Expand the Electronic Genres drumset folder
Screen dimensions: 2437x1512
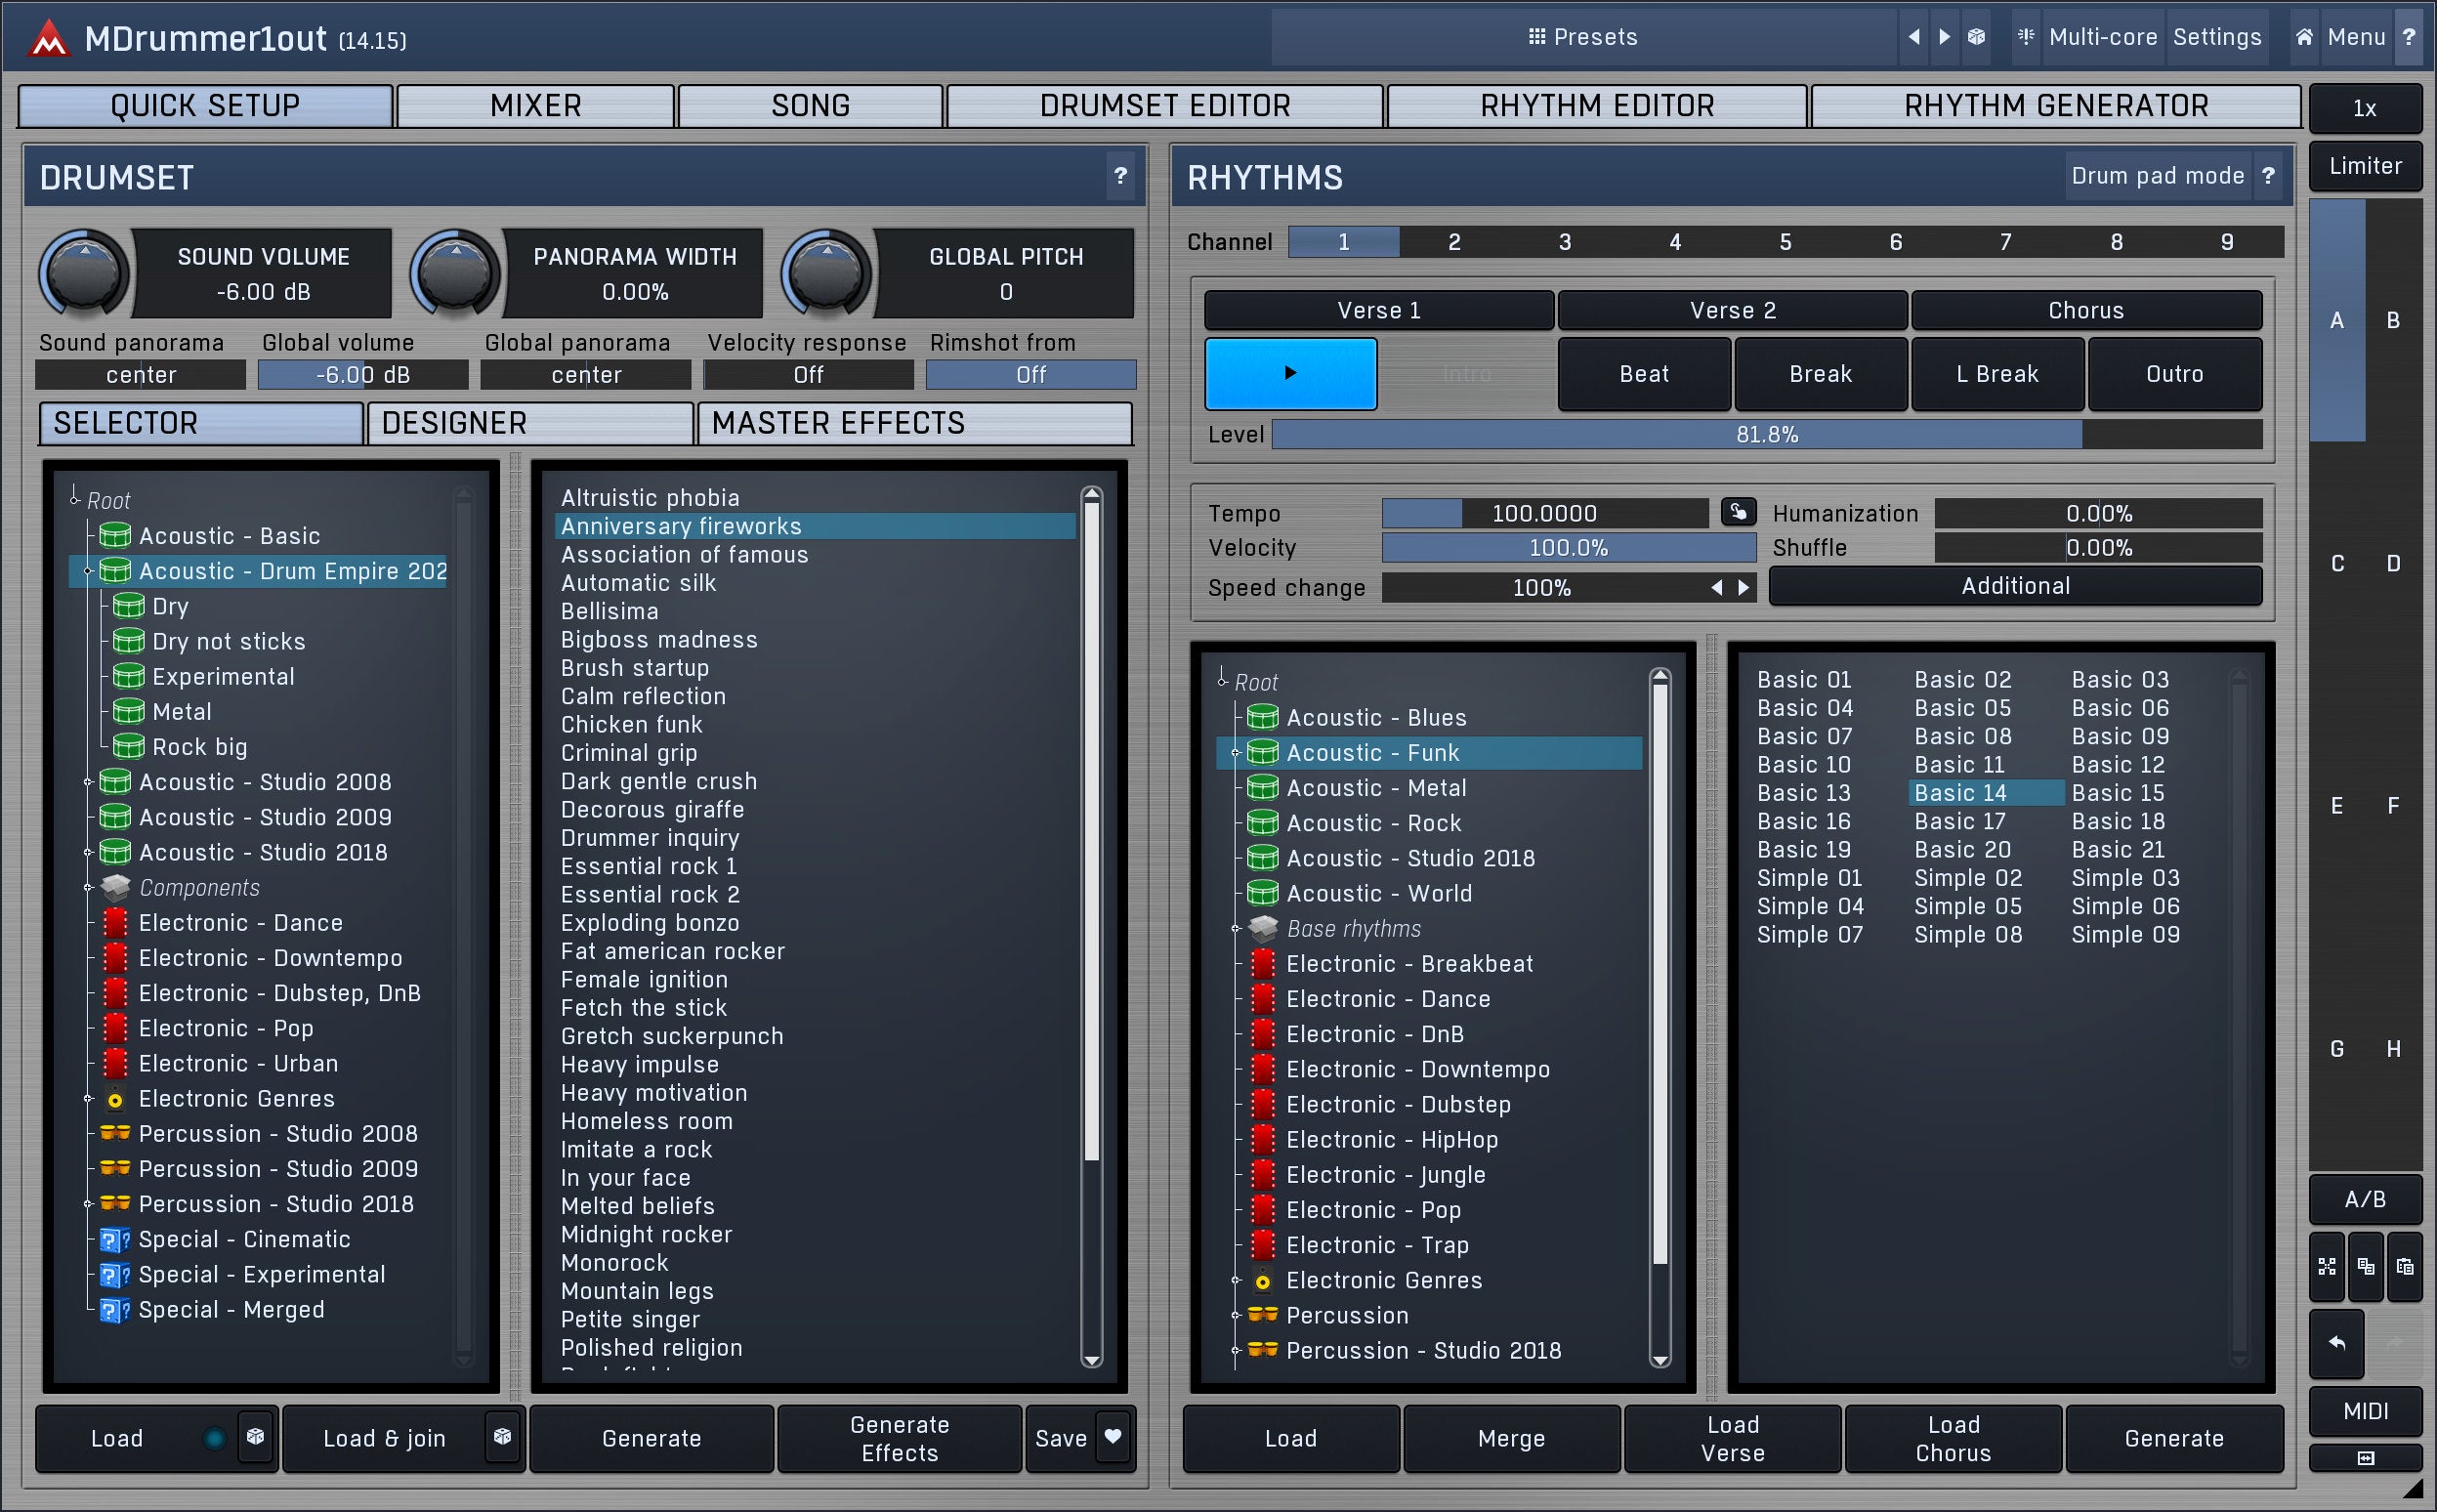pyautogui.click(x=88, y=1099)
